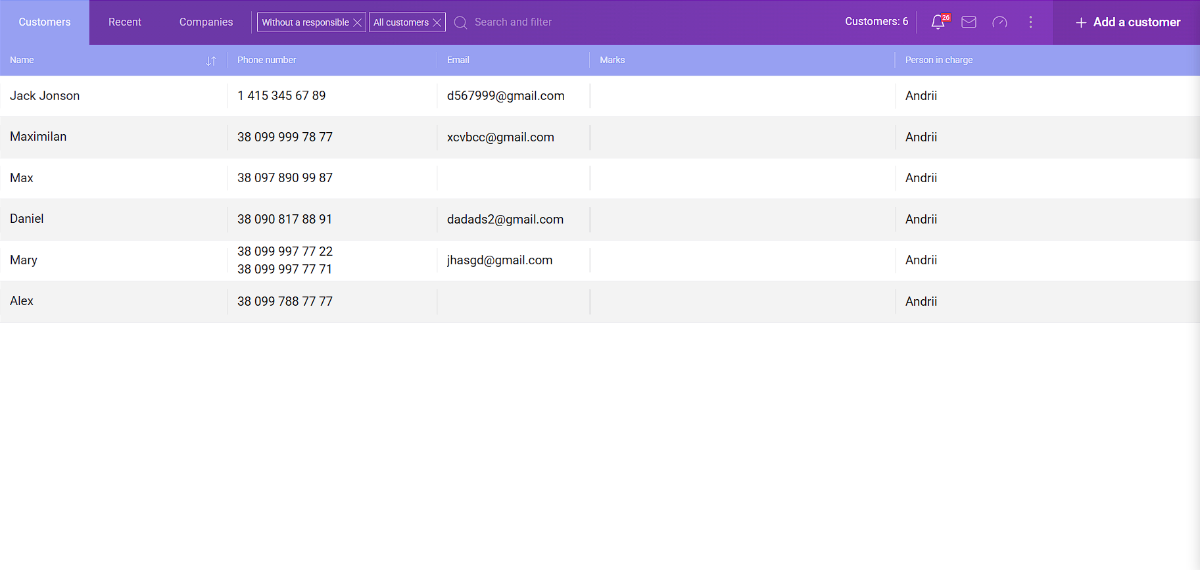Click phone number 38 097 890 99 87

pyautogui.click(x=285, y=178)
